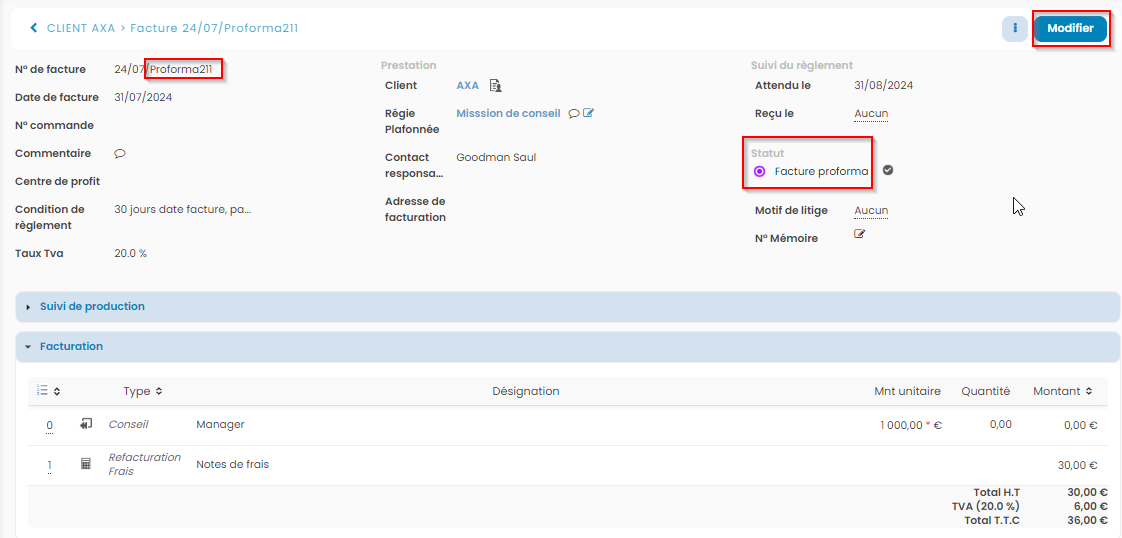The image size is (1122, 538).
Task: Click the edit icon for N° Mémoire
Action: [859, 234]
